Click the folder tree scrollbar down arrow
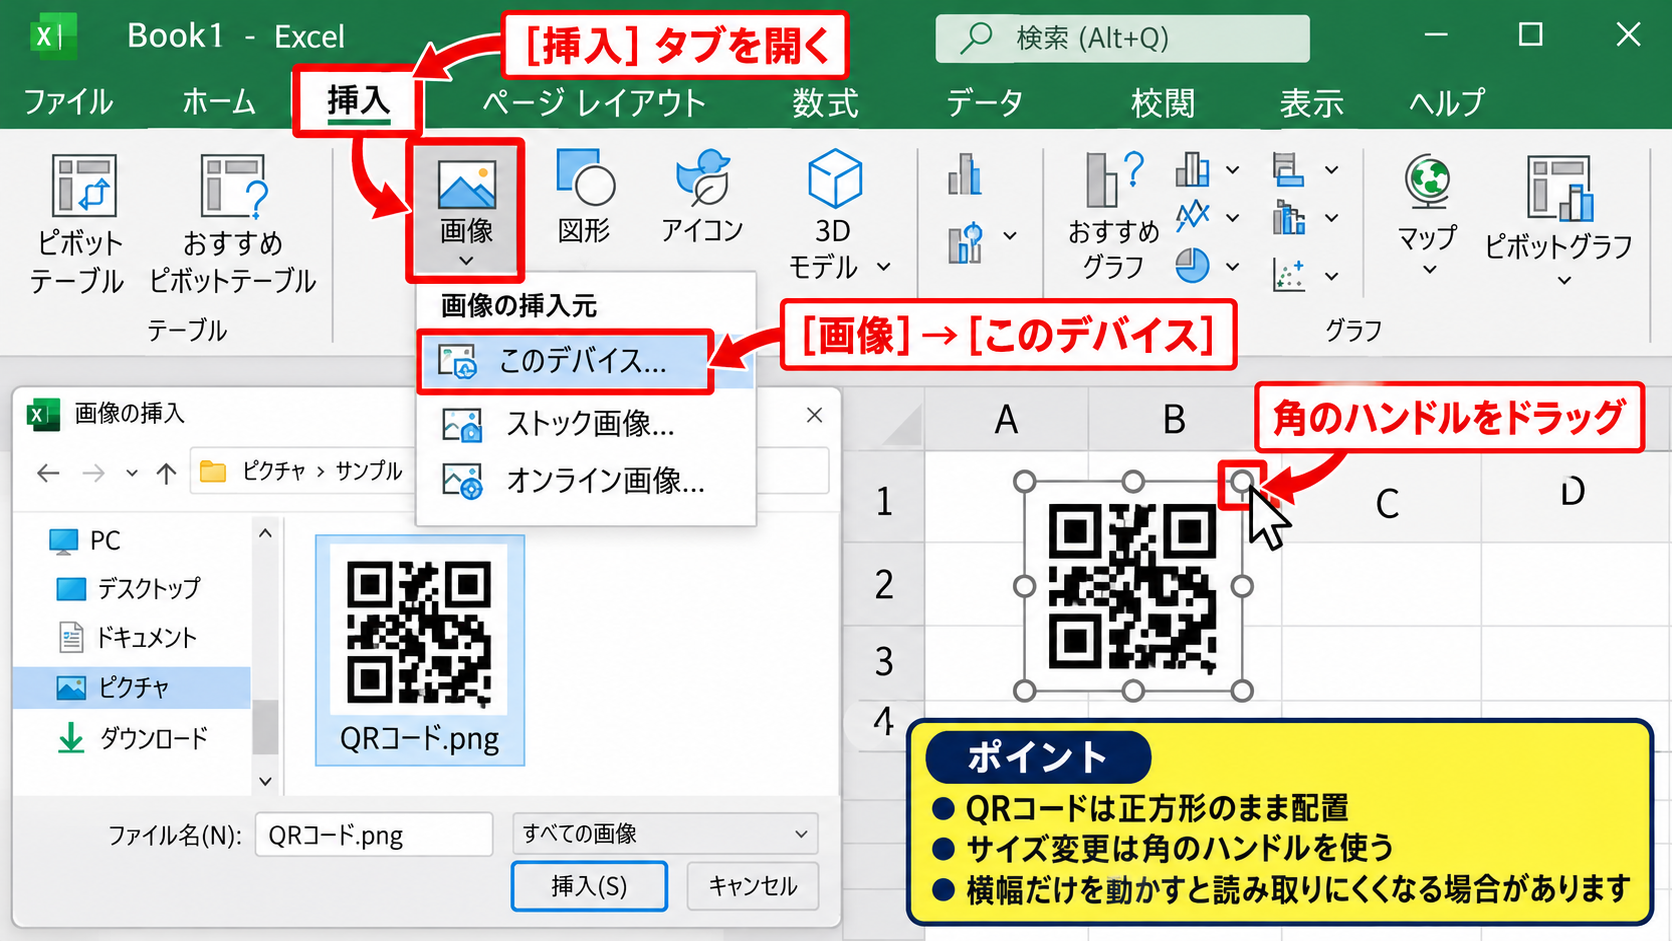 point(265,781)
